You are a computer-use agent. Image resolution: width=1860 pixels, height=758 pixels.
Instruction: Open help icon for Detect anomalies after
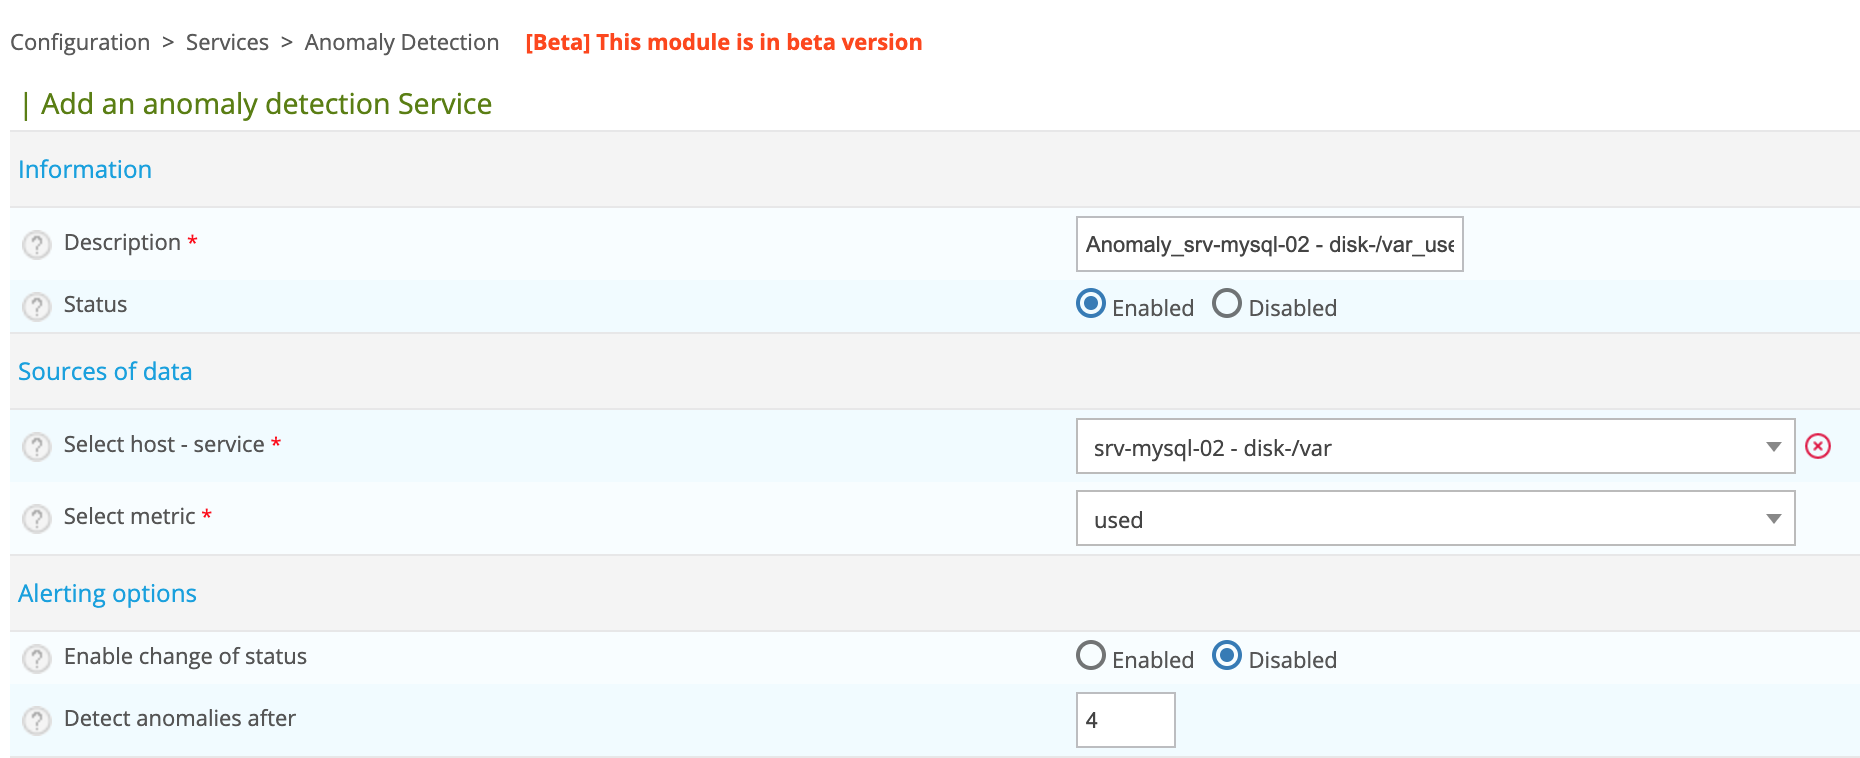click(37, 720)
